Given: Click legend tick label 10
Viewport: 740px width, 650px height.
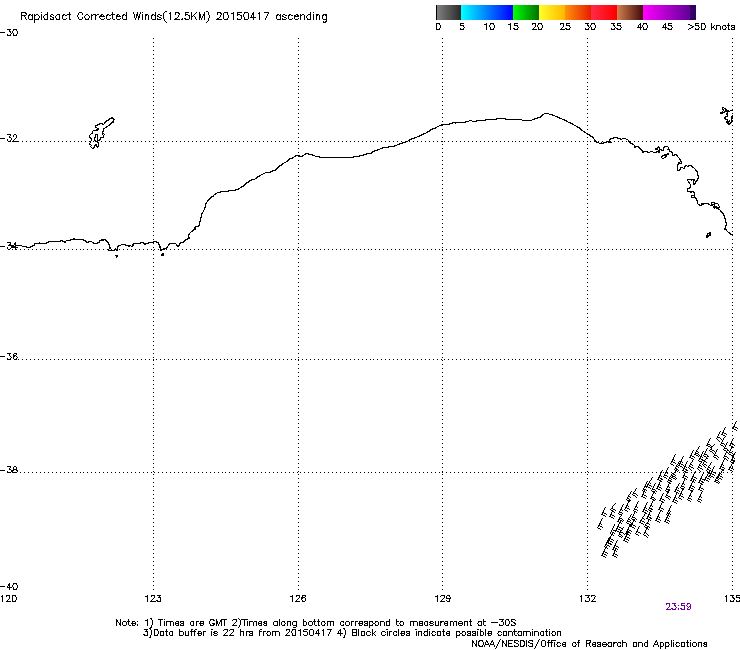Looking at the screenshot, I should click(x=489, y=27).
